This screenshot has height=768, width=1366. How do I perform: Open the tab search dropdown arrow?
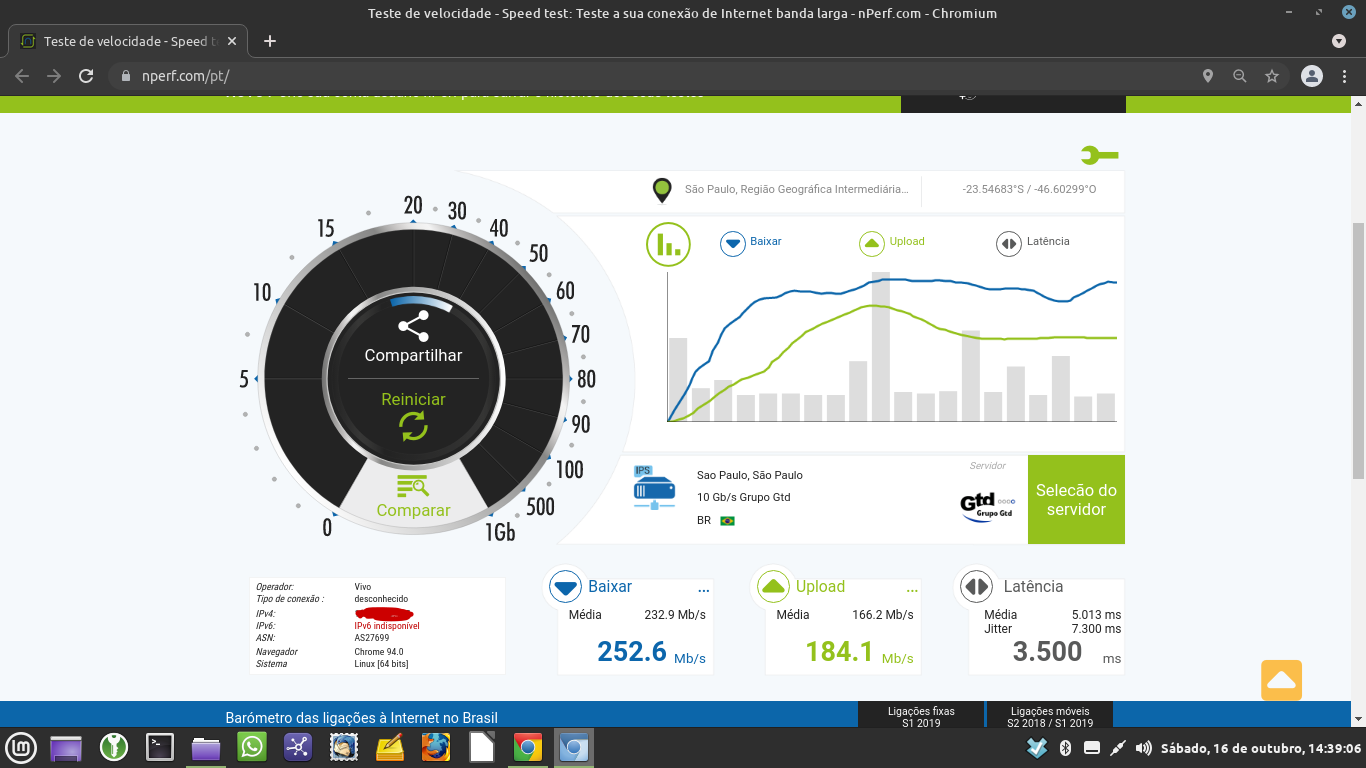[x=1339, y=41]
